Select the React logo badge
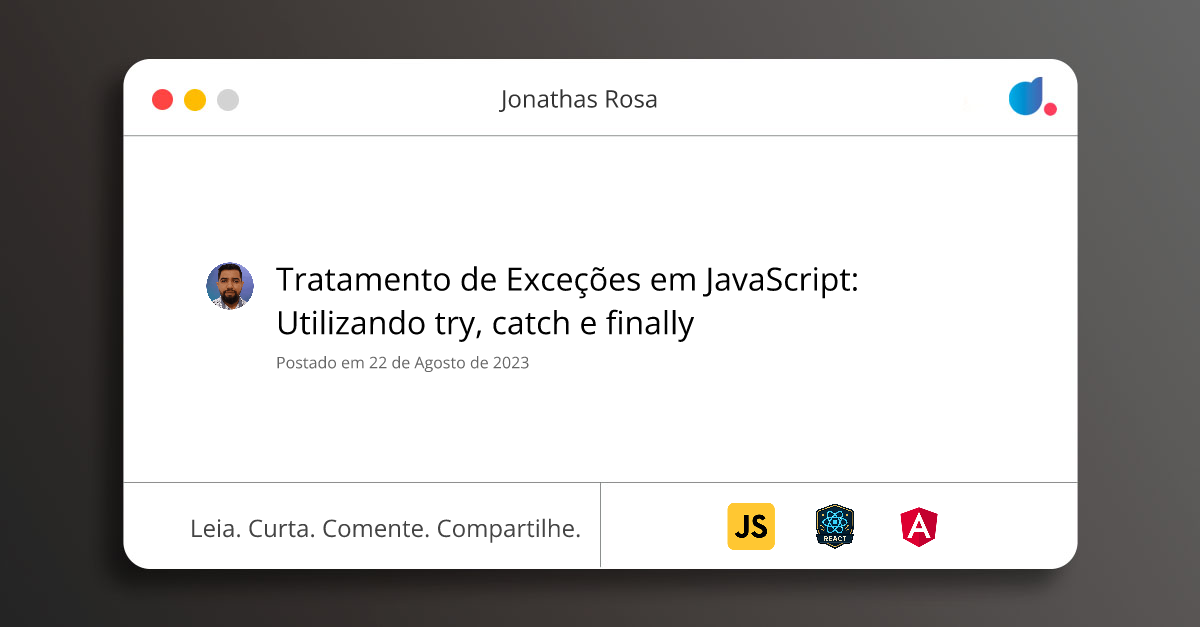Screen dimensions: 1200x628 (x=835, y=526)
